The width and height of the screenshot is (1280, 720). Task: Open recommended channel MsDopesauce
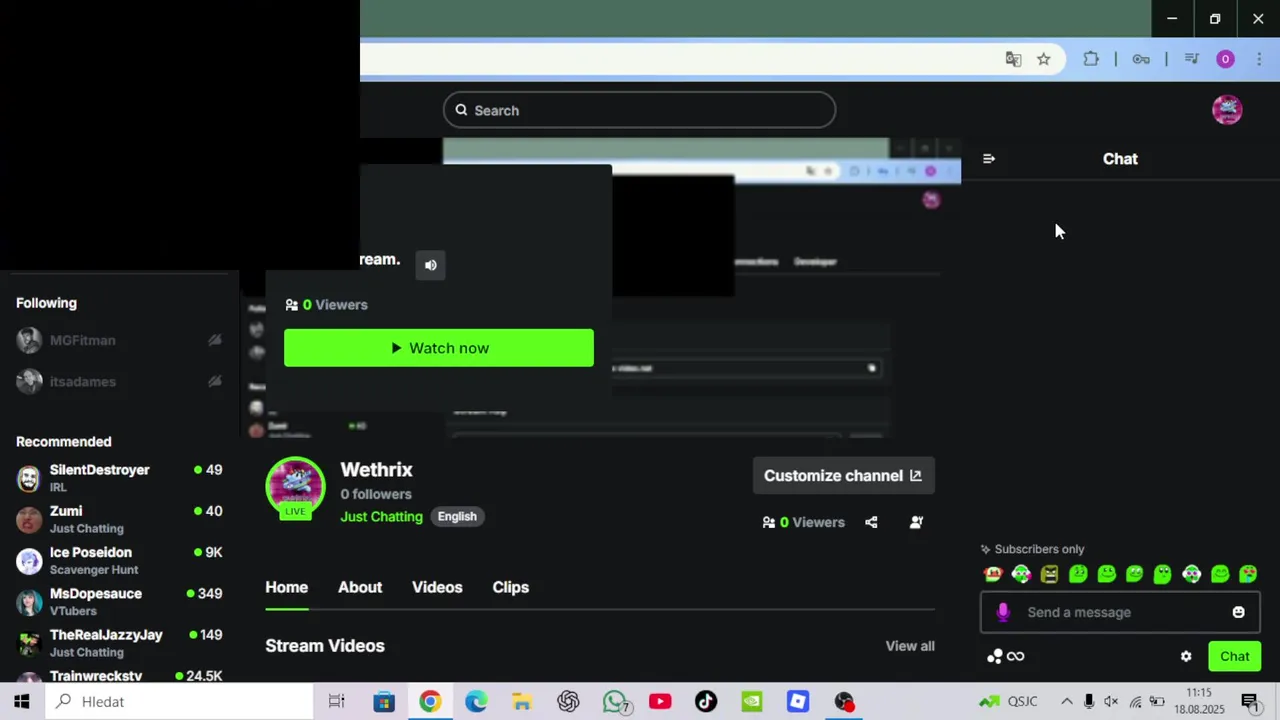tap(120, 602)
